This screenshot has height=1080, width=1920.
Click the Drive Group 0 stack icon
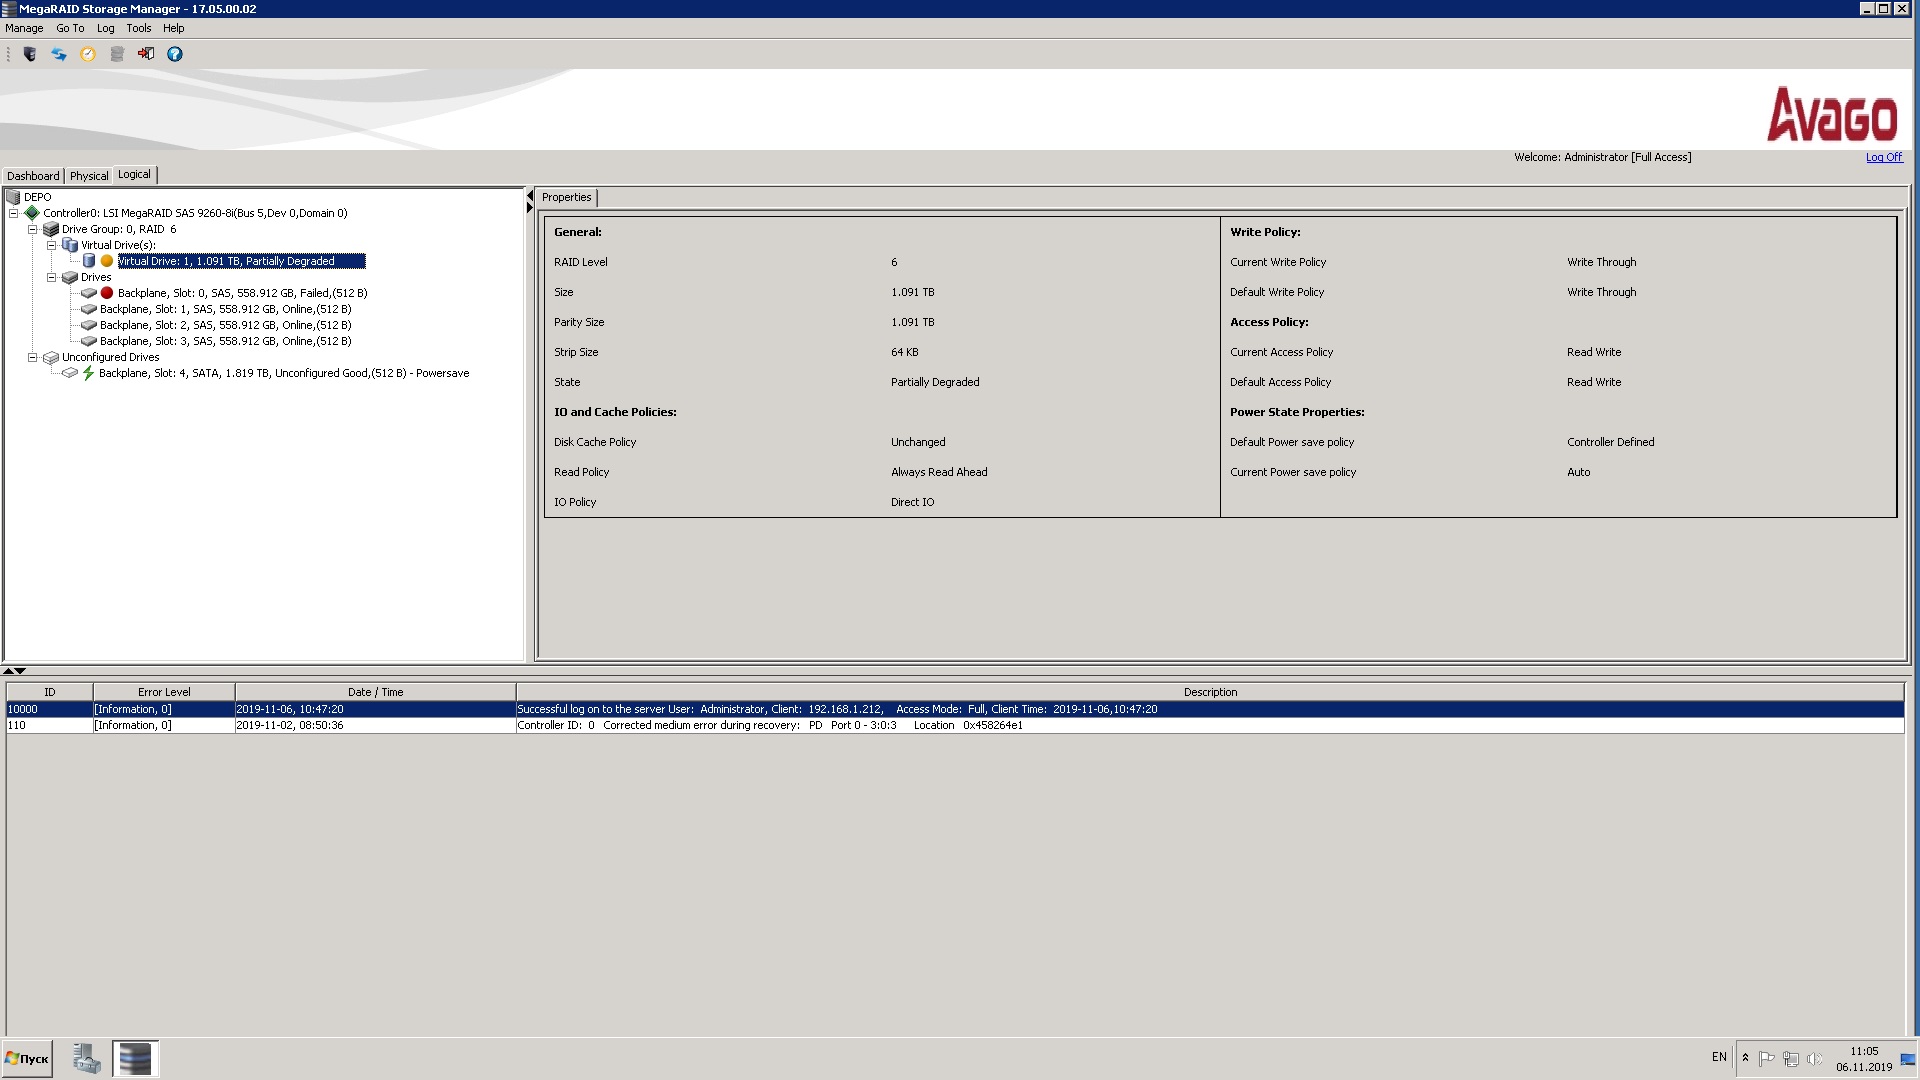(x=51, y=229)
